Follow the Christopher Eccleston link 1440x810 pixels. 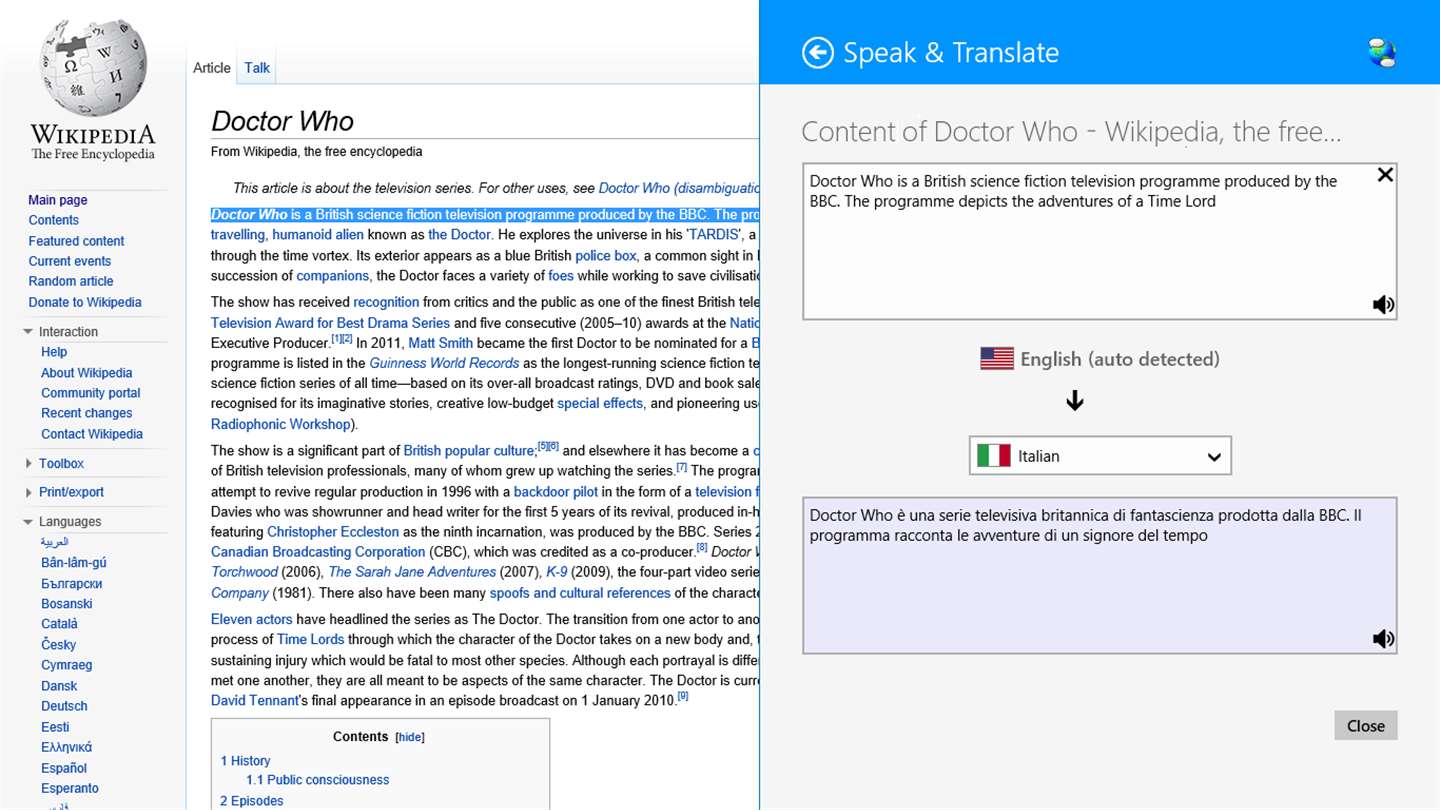pos(333,532)
